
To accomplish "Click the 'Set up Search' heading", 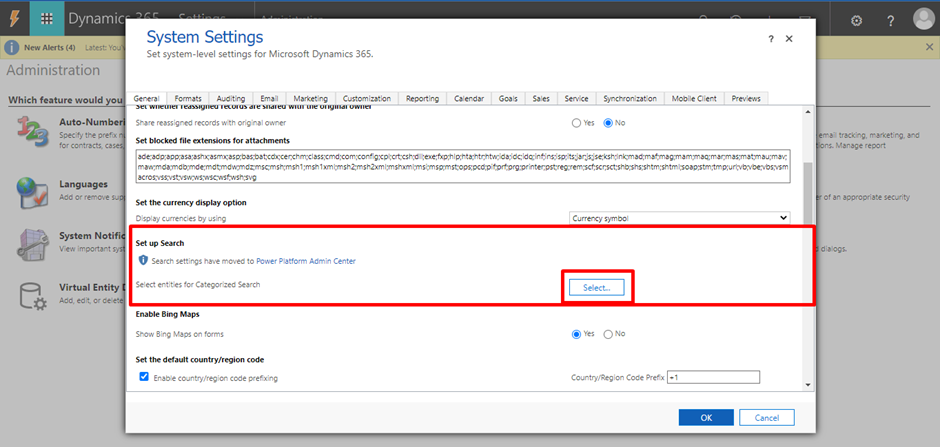I will (x=159, y=243).
